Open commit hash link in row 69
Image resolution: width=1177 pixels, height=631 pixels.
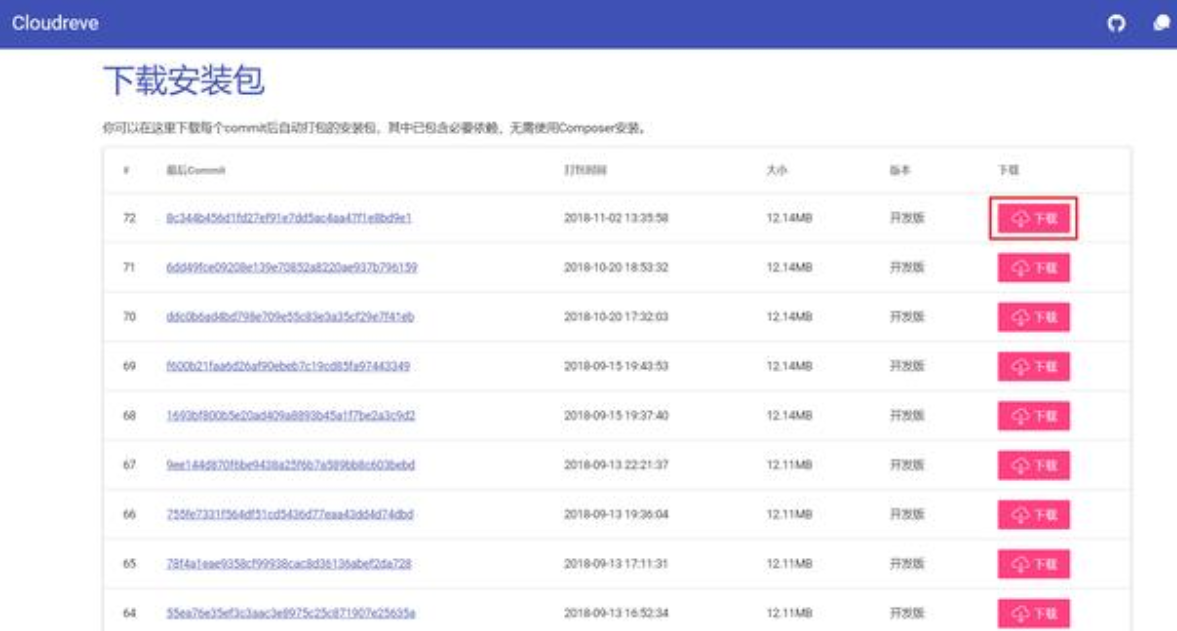click(287, 366)
